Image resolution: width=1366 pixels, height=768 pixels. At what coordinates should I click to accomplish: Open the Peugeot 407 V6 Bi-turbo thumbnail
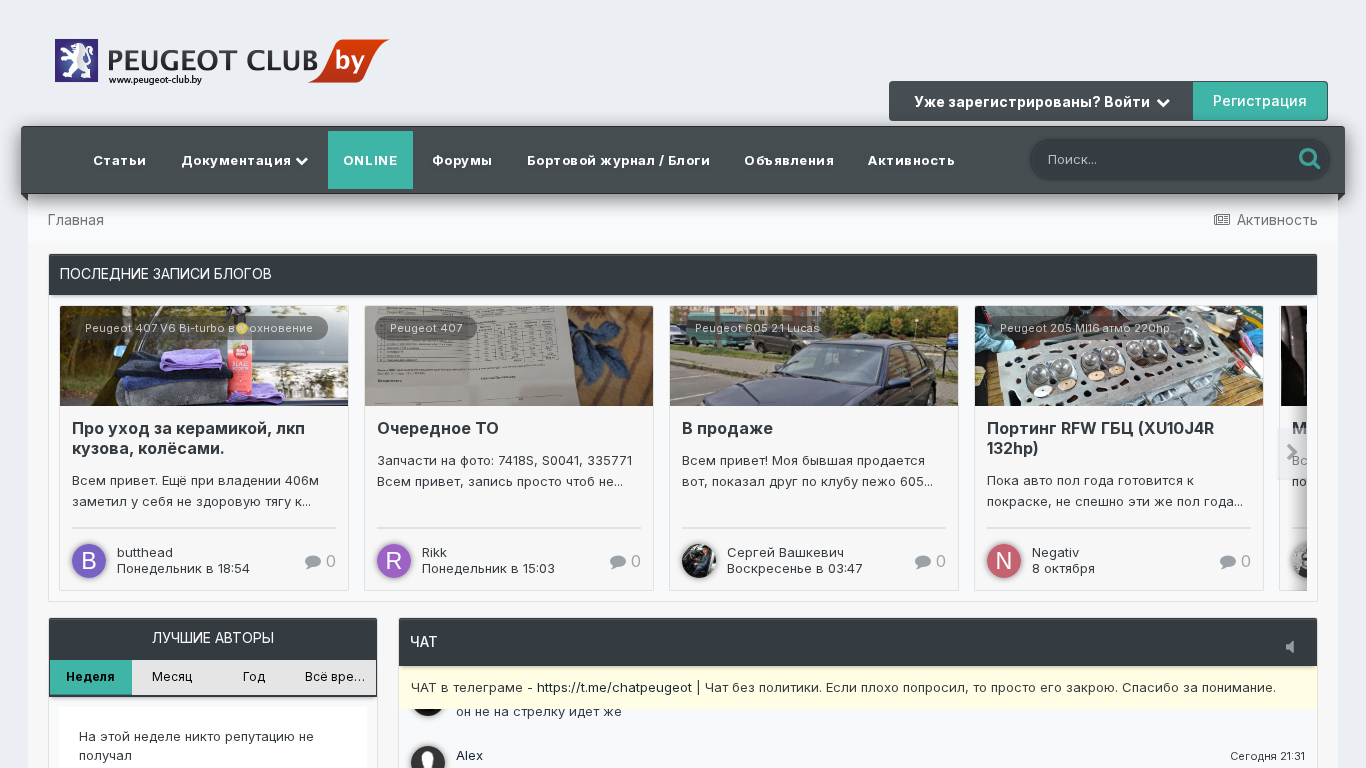[204, 356]
